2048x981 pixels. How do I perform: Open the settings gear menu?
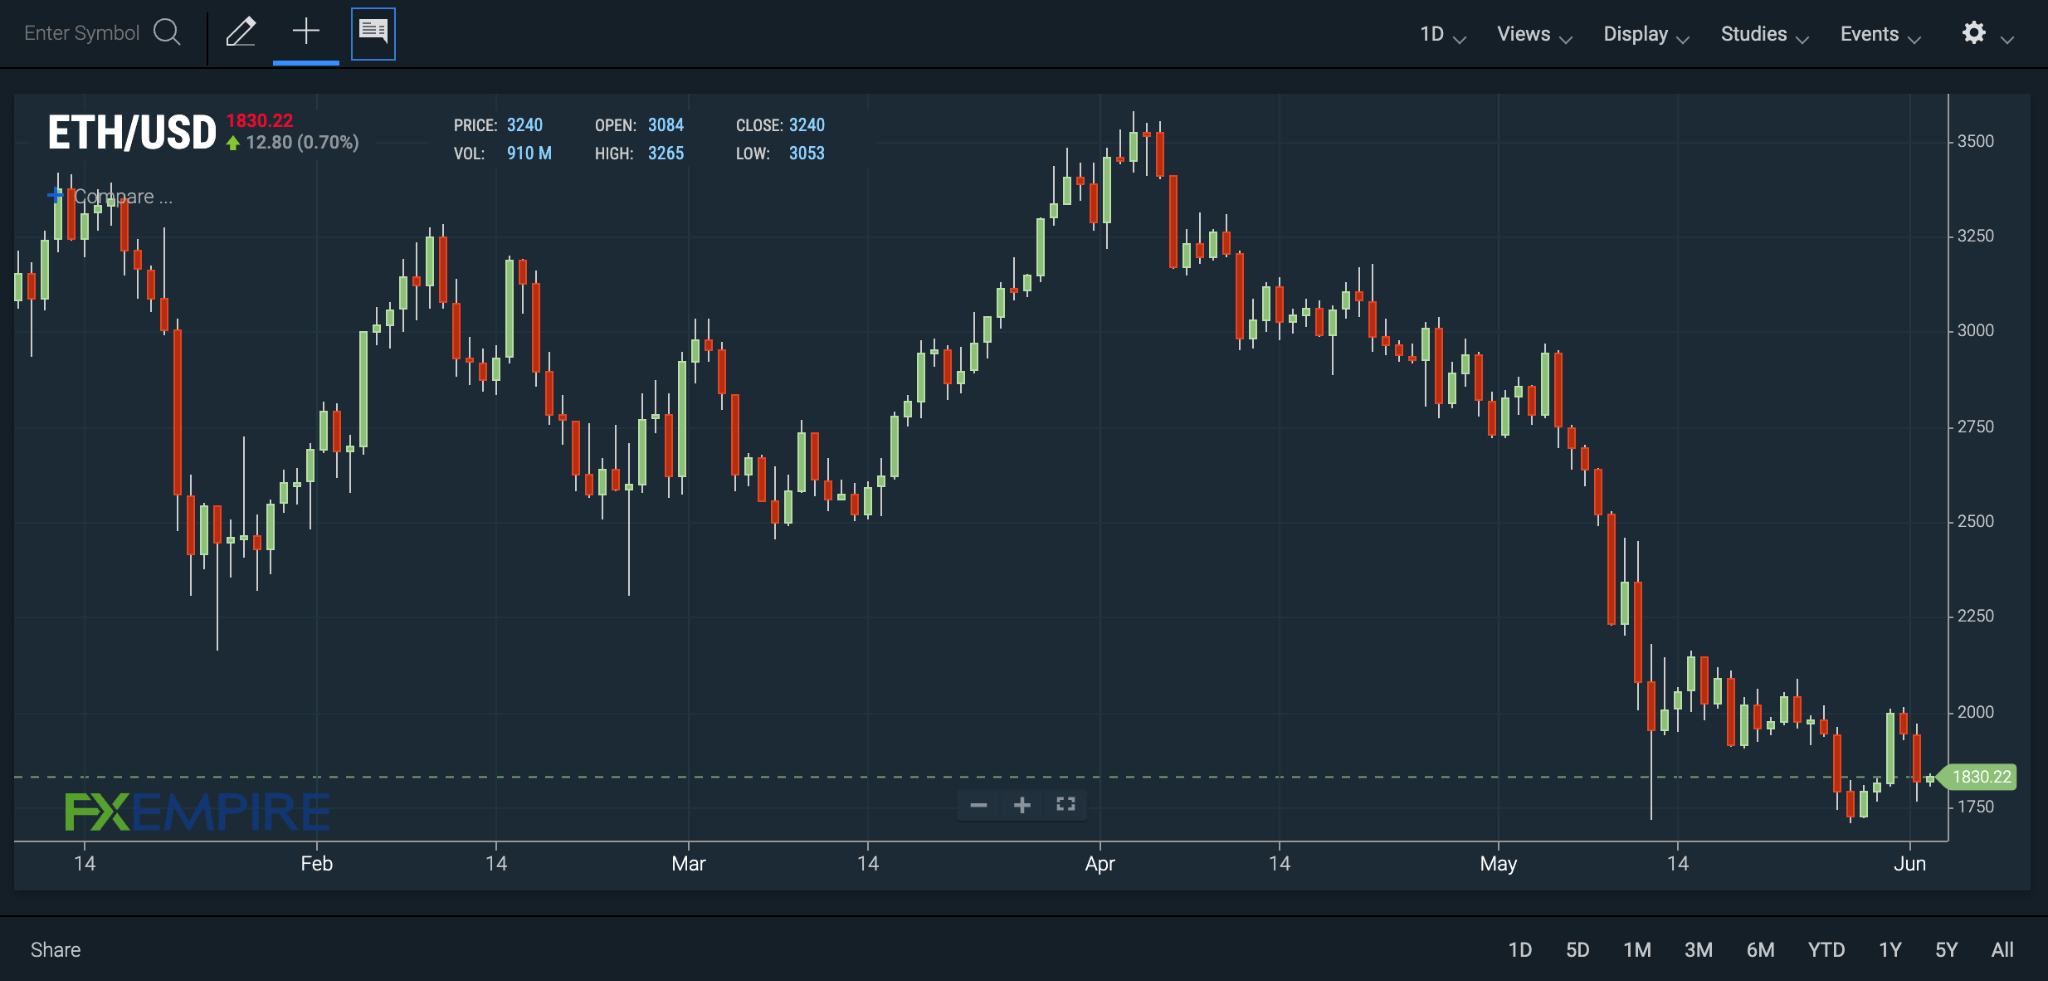tap(1973, 33)
